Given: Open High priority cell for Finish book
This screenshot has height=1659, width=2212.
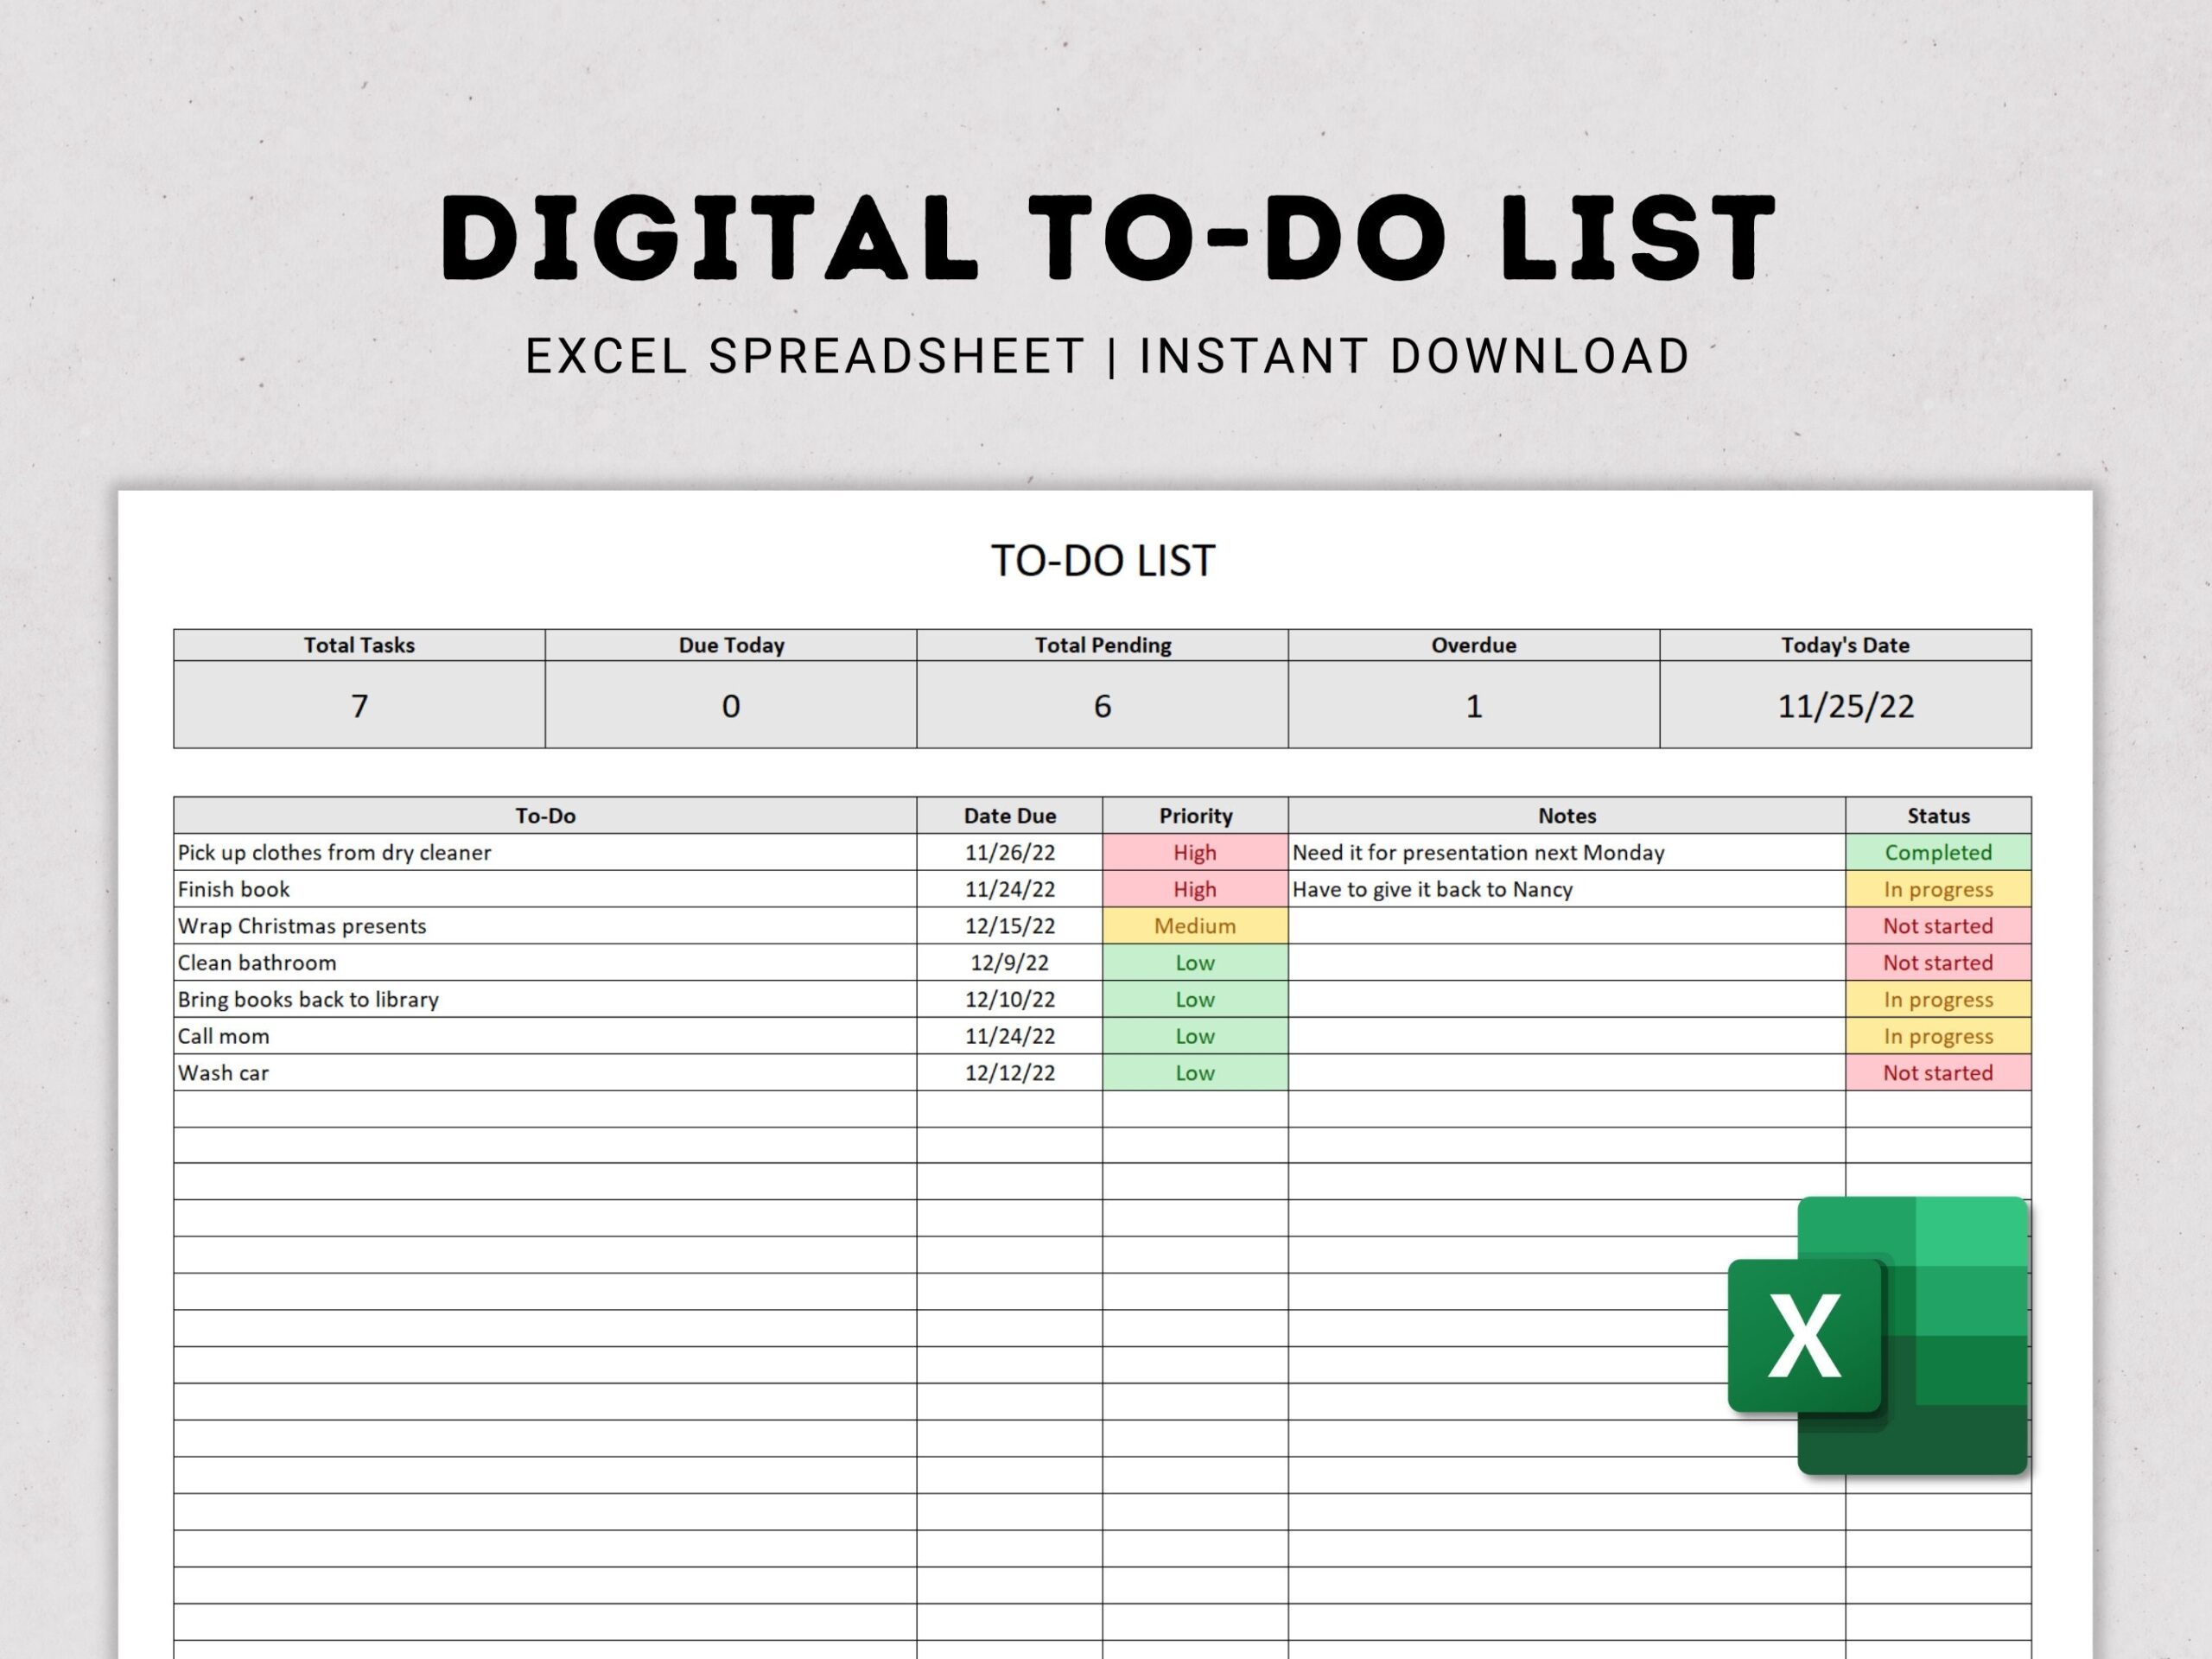Looking at the screenshot, I should coord(1194,889).
